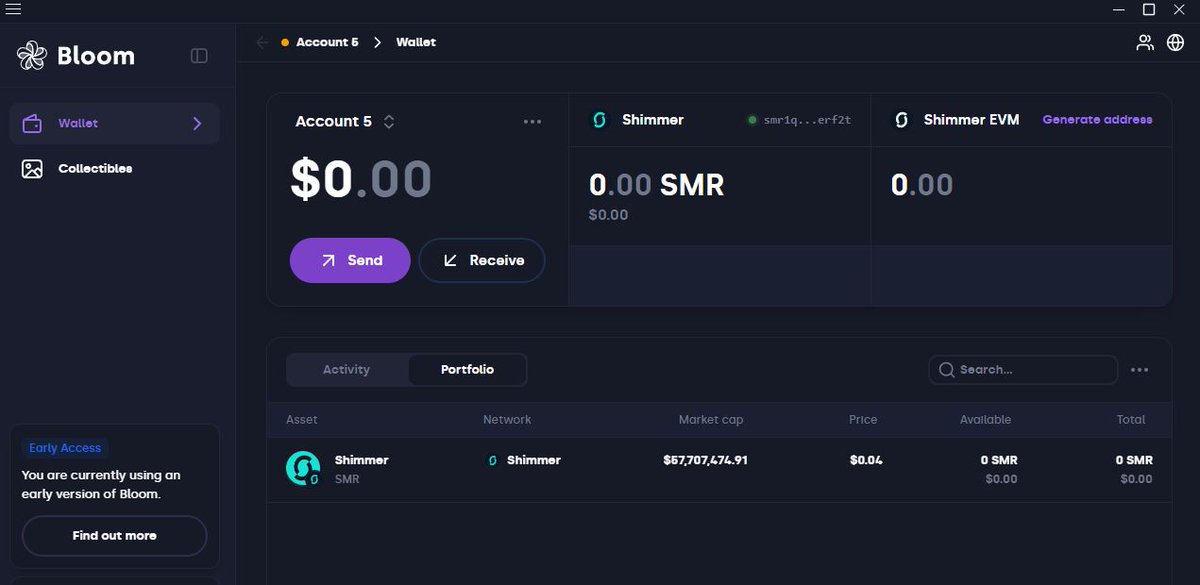Click the Shimmer EVM logo icon

coord(901,120)
